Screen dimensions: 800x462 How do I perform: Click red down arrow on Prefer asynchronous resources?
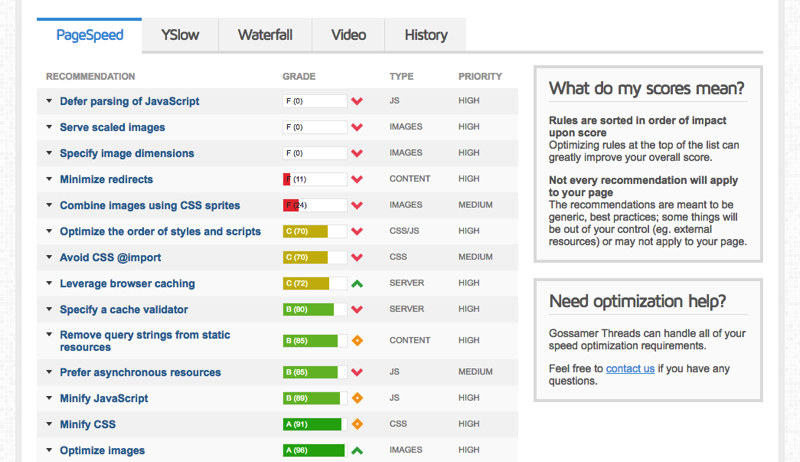[x=357, y=372]
